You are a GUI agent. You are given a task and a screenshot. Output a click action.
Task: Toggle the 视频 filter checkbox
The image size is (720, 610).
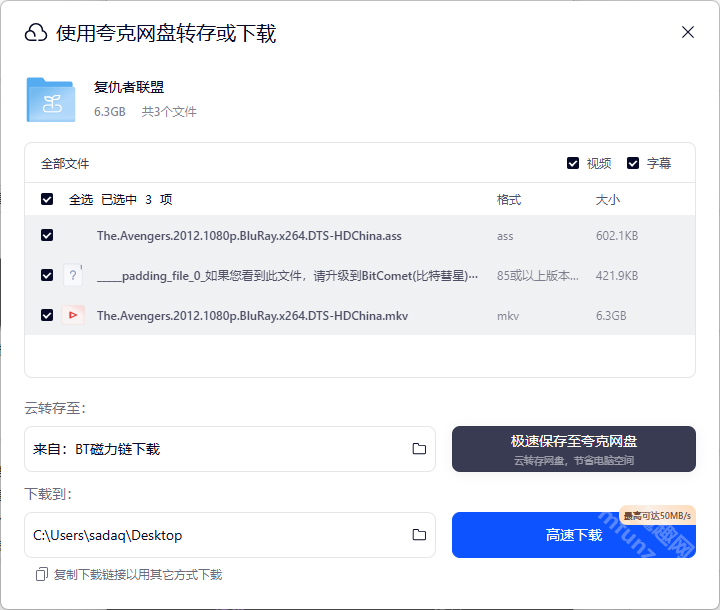point(573,163)
